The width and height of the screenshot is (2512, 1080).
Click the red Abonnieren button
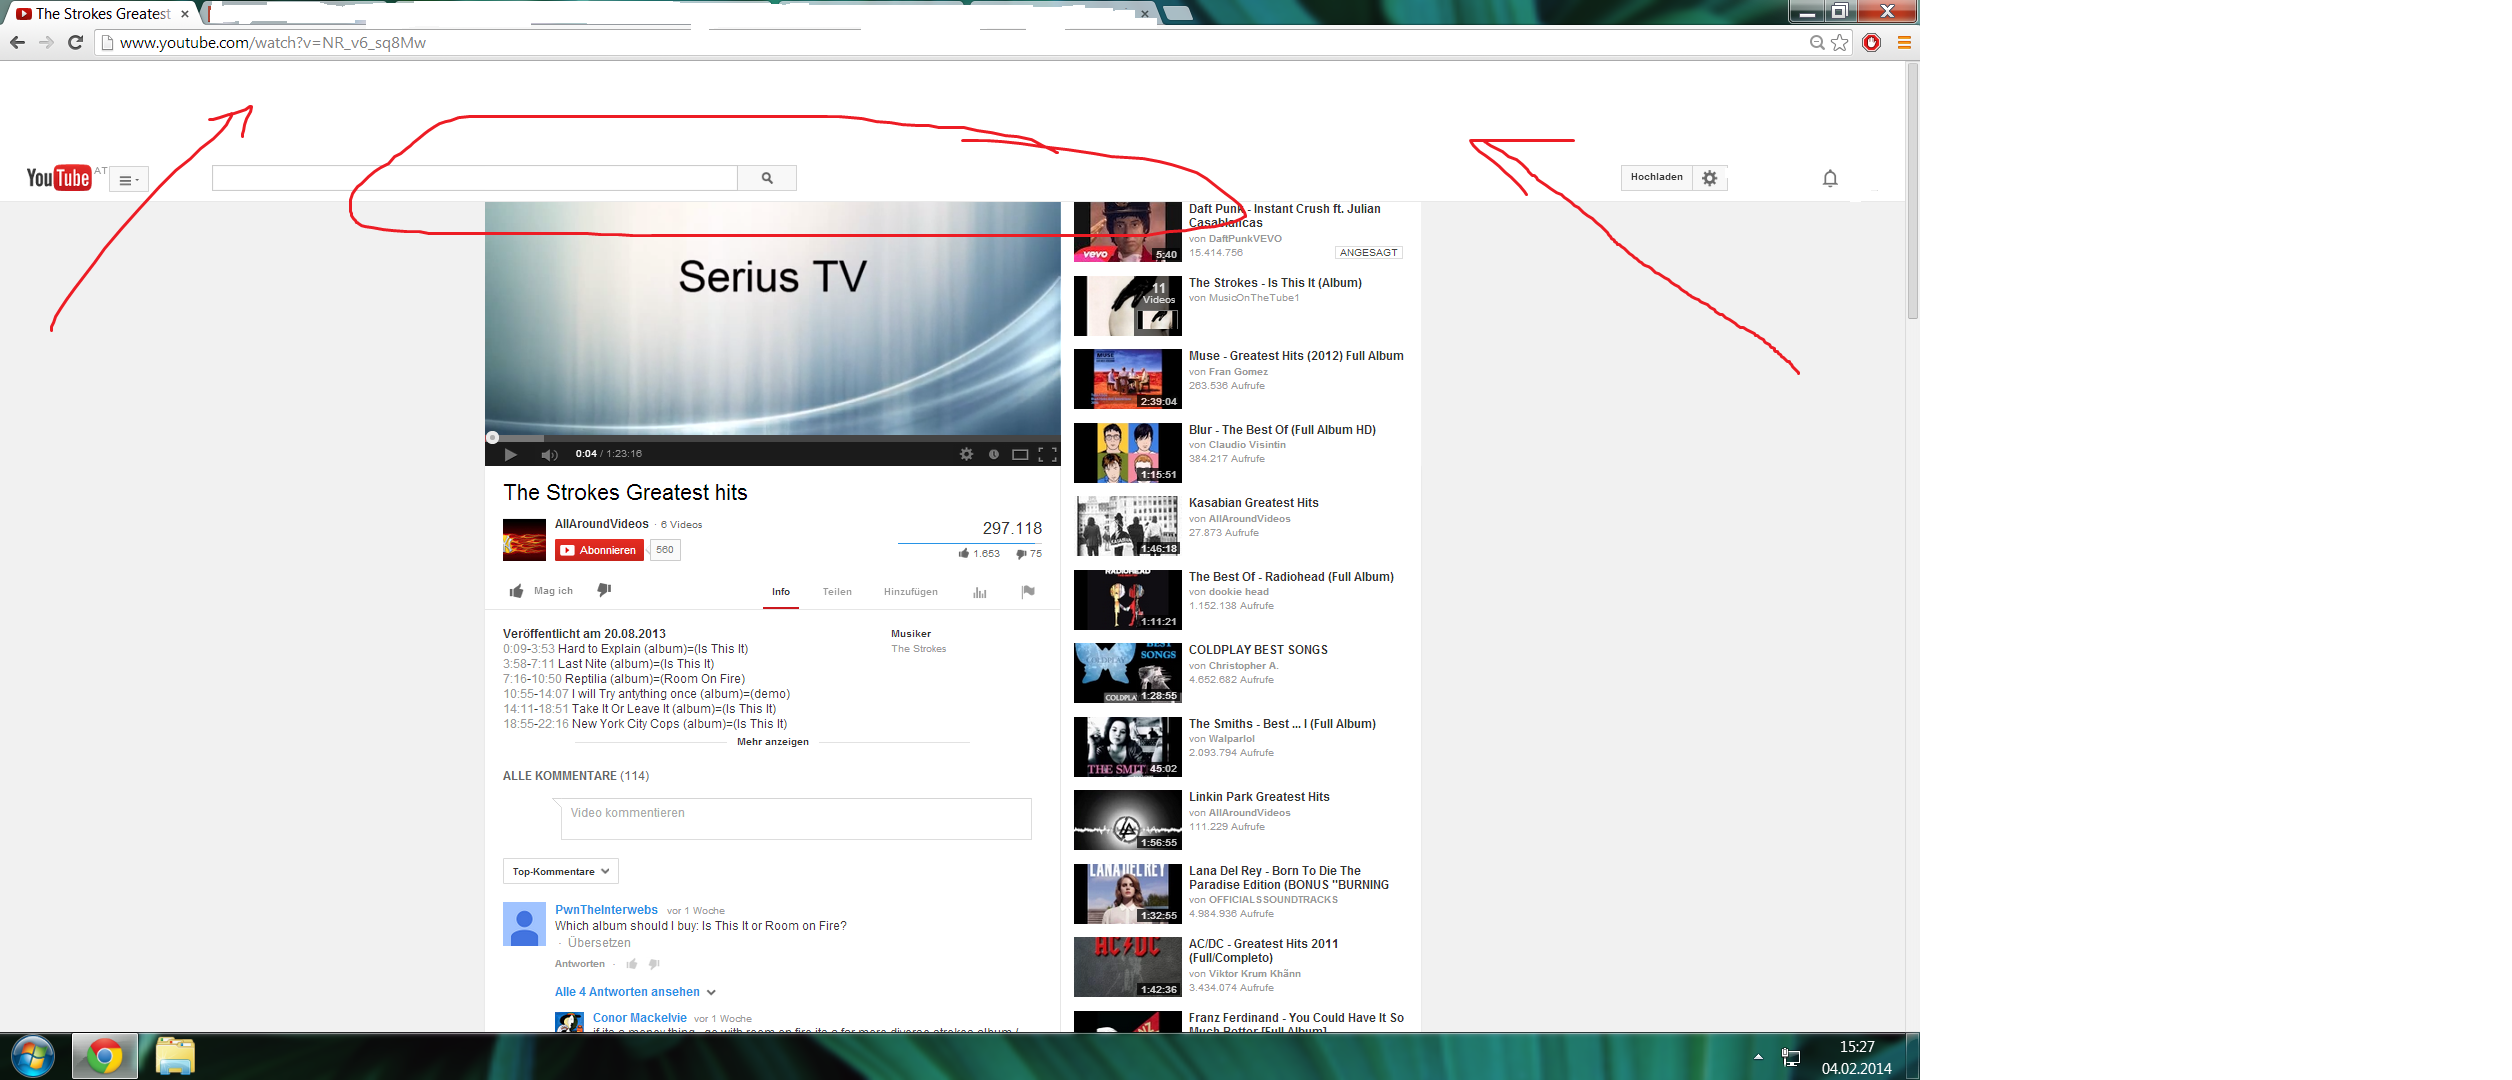point(599,550)
